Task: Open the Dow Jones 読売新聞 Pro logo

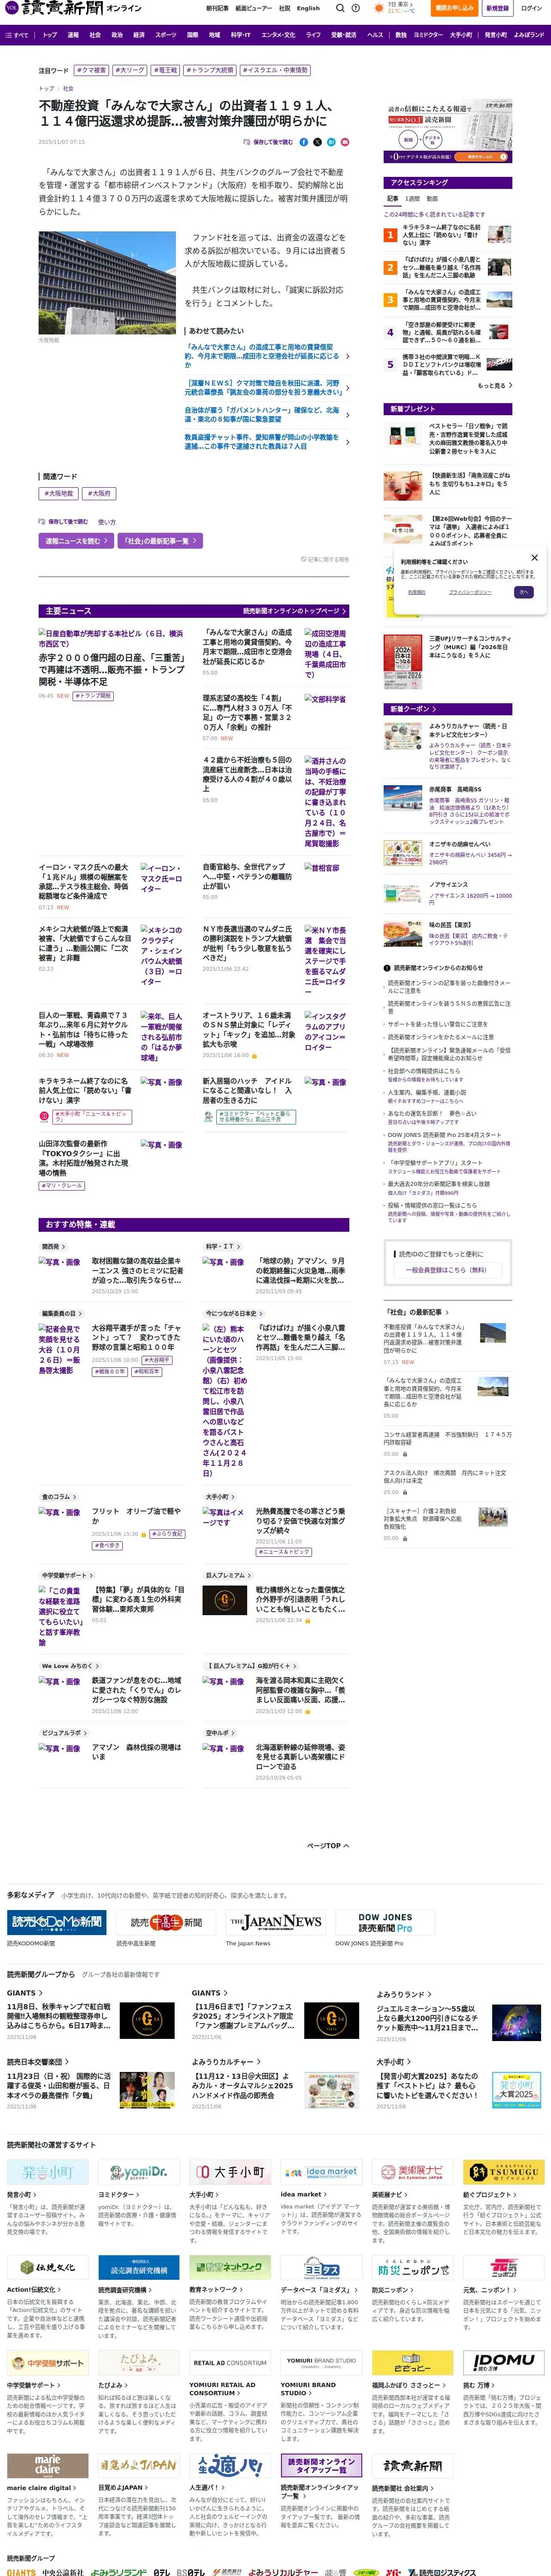Action: [x=385, y=1922]
